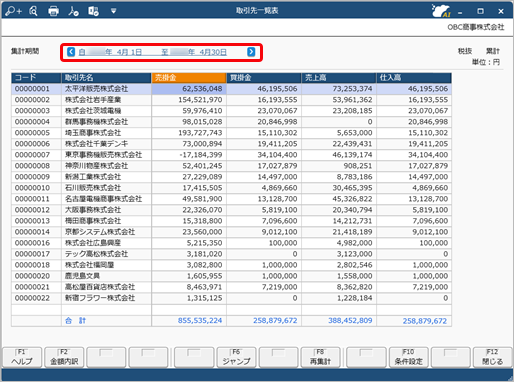
Task: Click the F10 条件設定 button
Action: pos(408,357)
